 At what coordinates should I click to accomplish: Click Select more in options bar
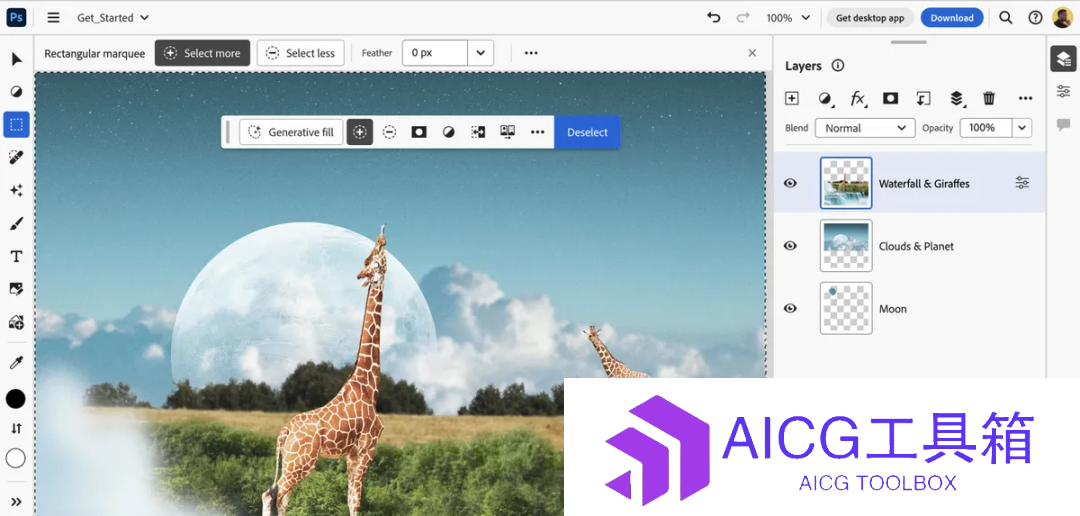(x=202, y=53)
